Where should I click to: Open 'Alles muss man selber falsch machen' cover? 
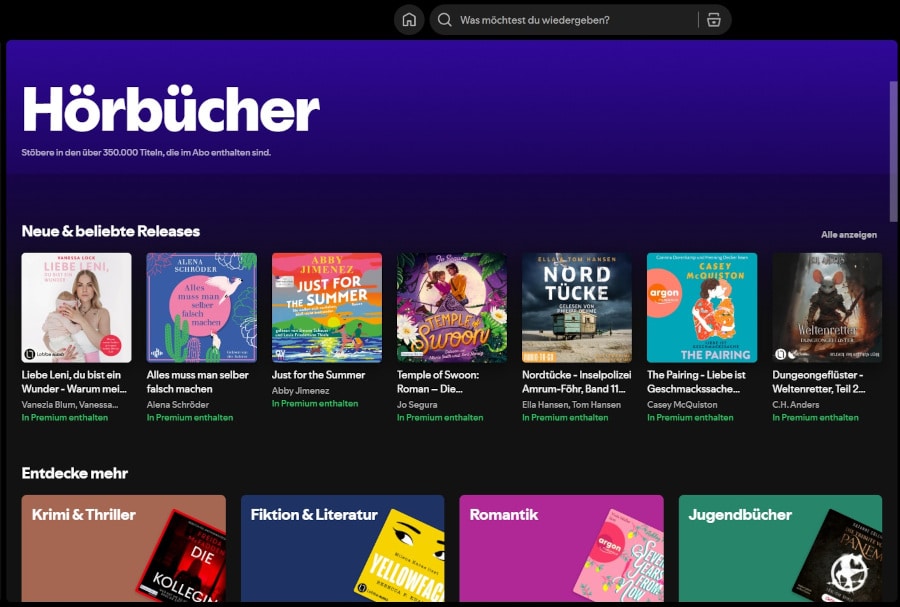point(201,308)
